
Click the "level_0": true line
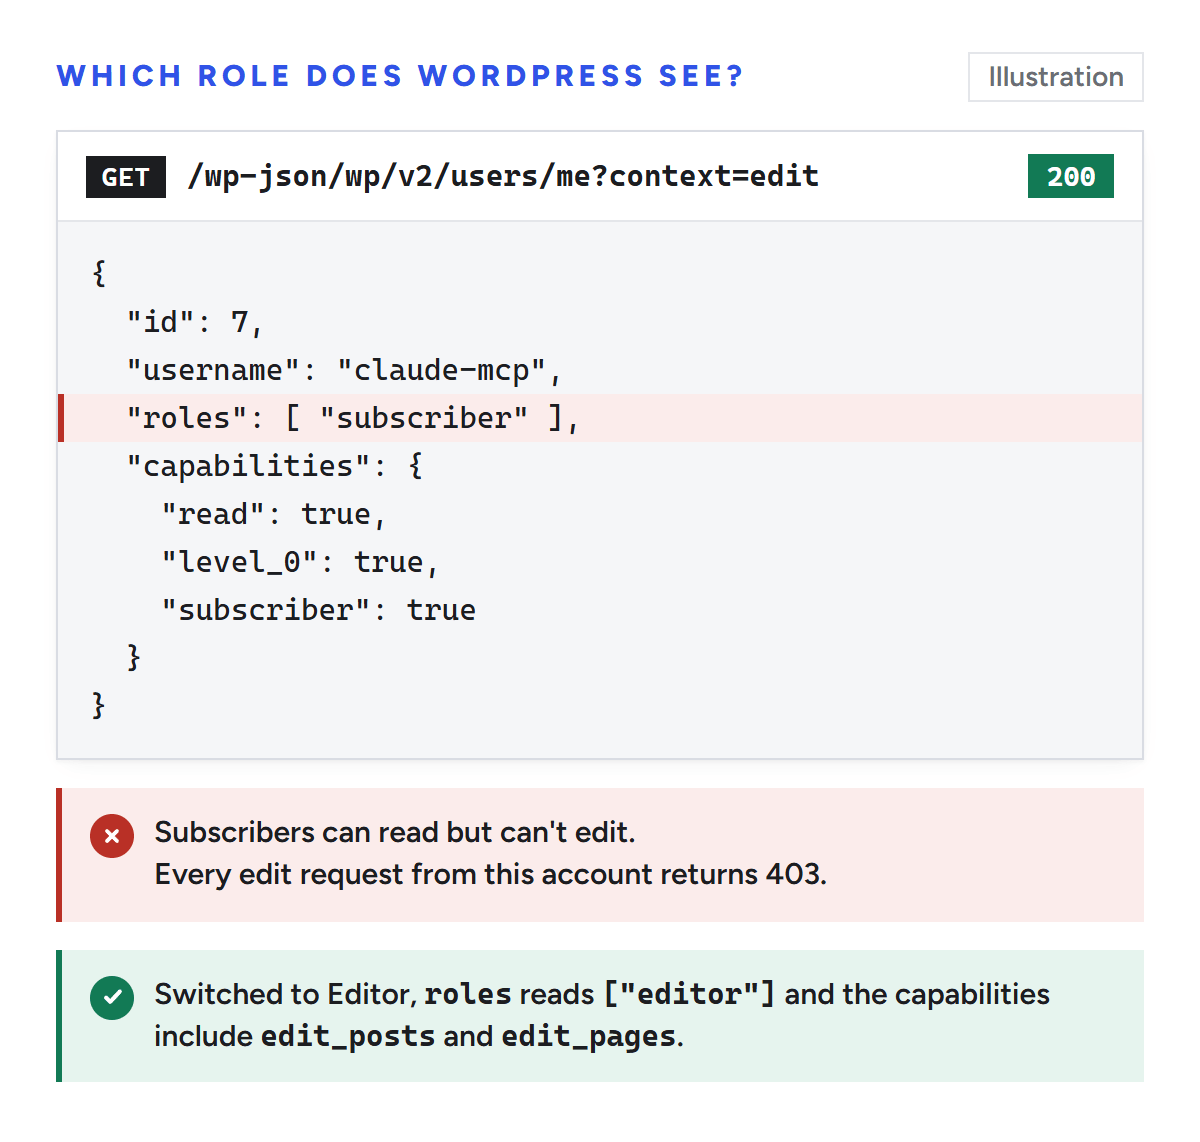pos(300,562)
